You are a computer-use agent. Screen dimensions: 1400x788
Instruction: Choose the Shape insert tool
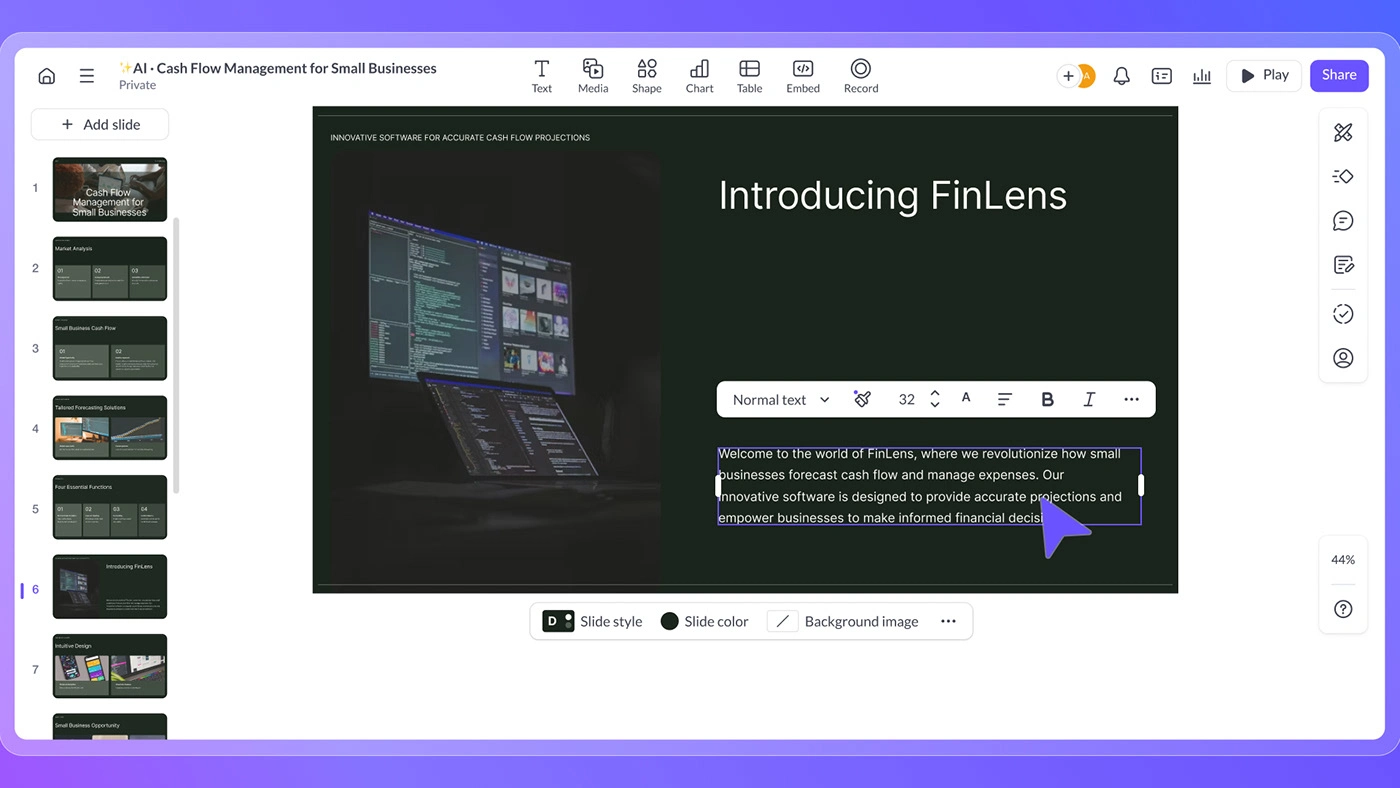(x=647, y=76)
